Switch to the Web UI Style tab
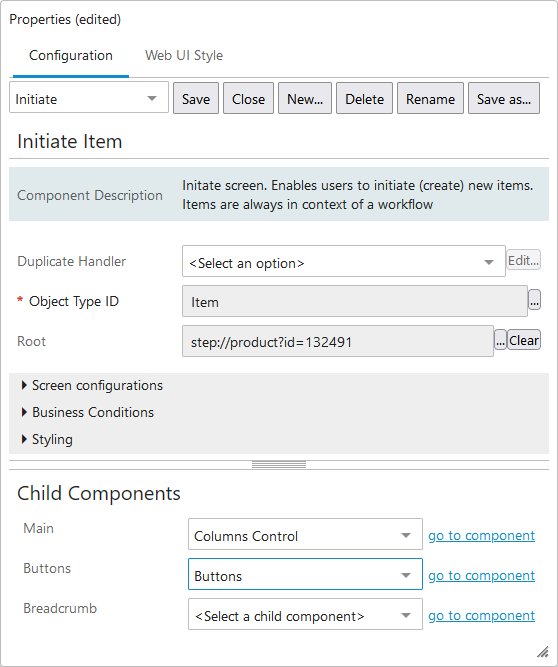 184,55
